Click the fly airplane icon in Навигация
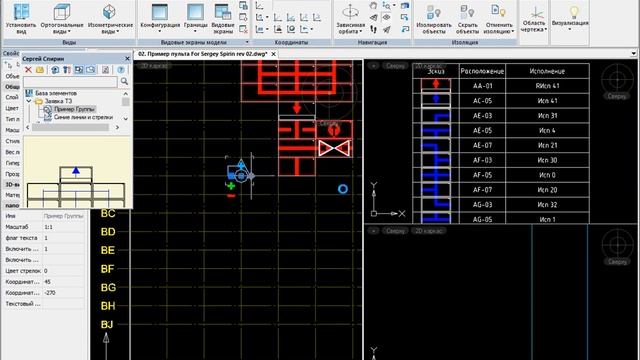 387,29
